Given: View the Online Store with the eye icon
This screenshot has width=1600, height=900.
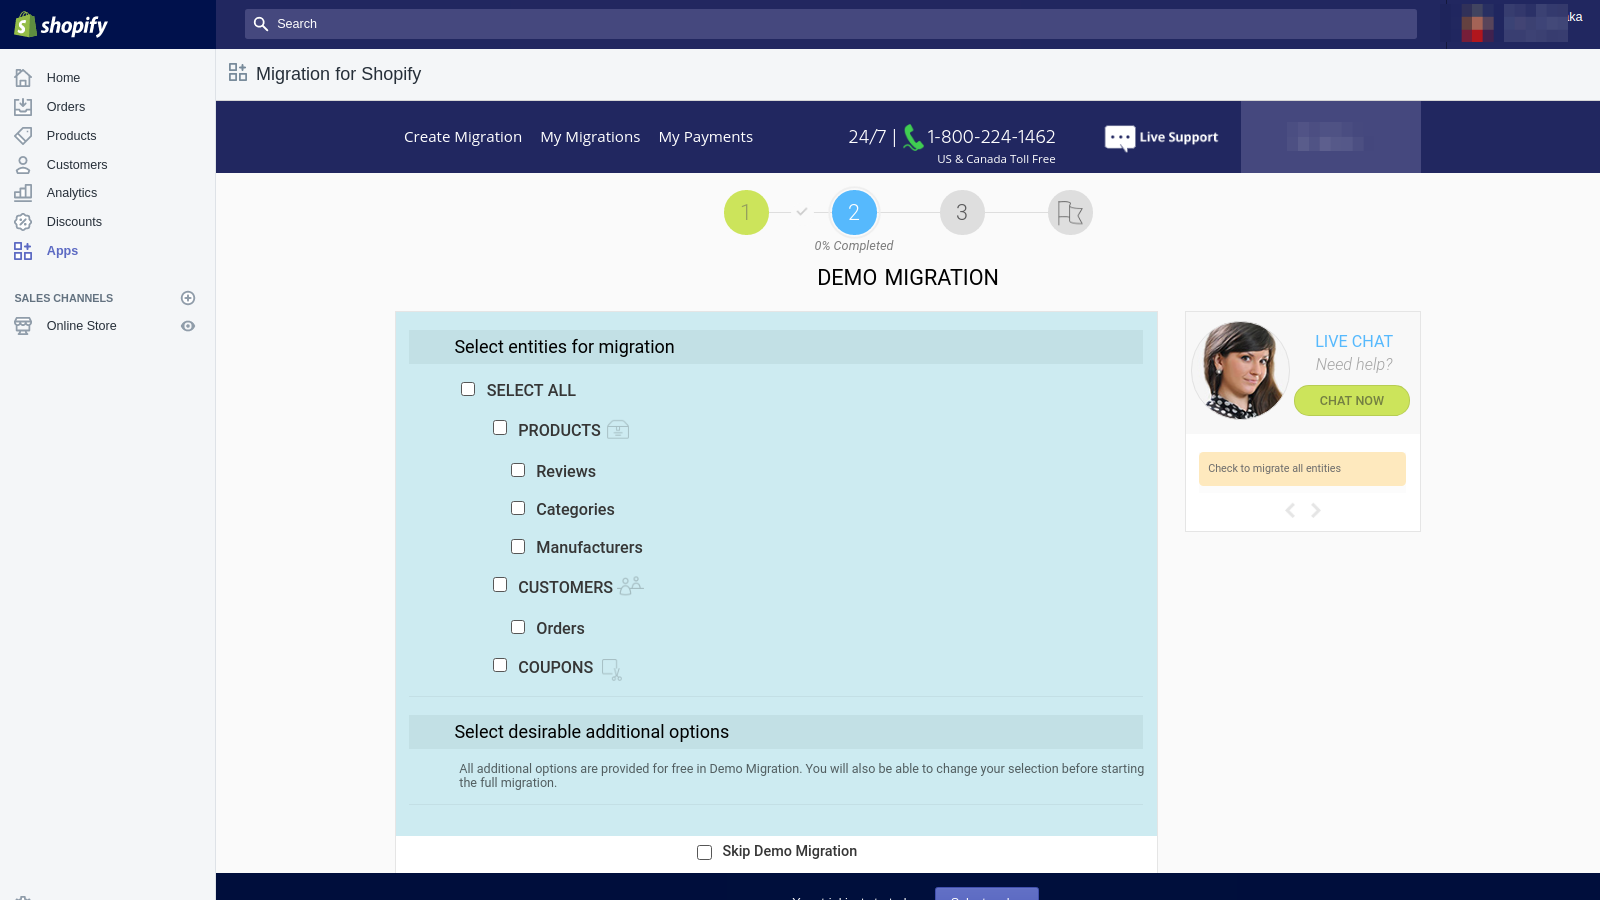Looking at the screenshot, I should (x=188, y=326).
